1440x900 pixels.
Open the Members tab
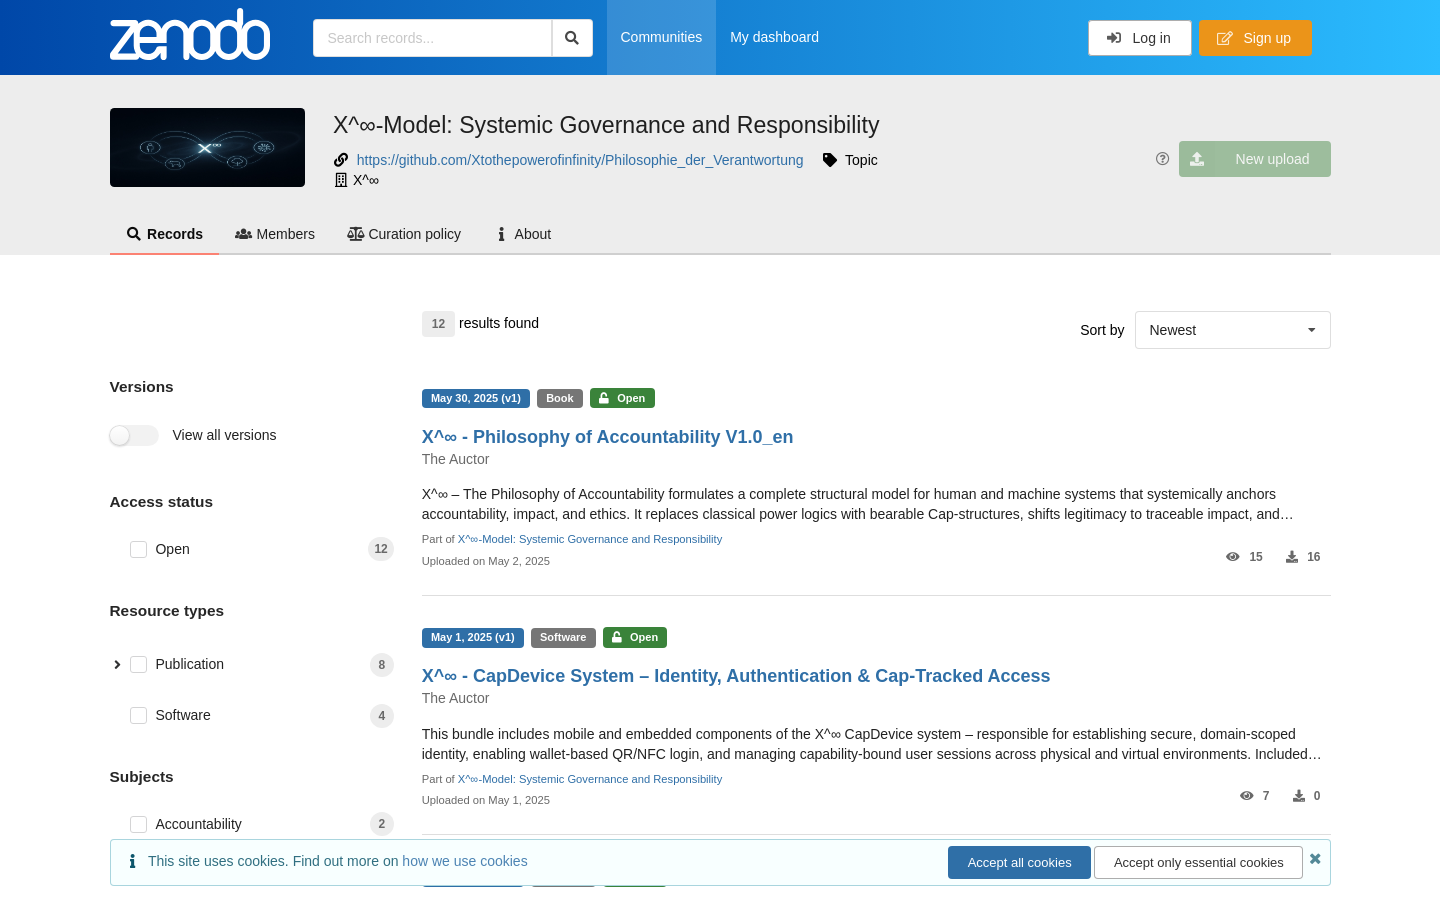(275, 234)
